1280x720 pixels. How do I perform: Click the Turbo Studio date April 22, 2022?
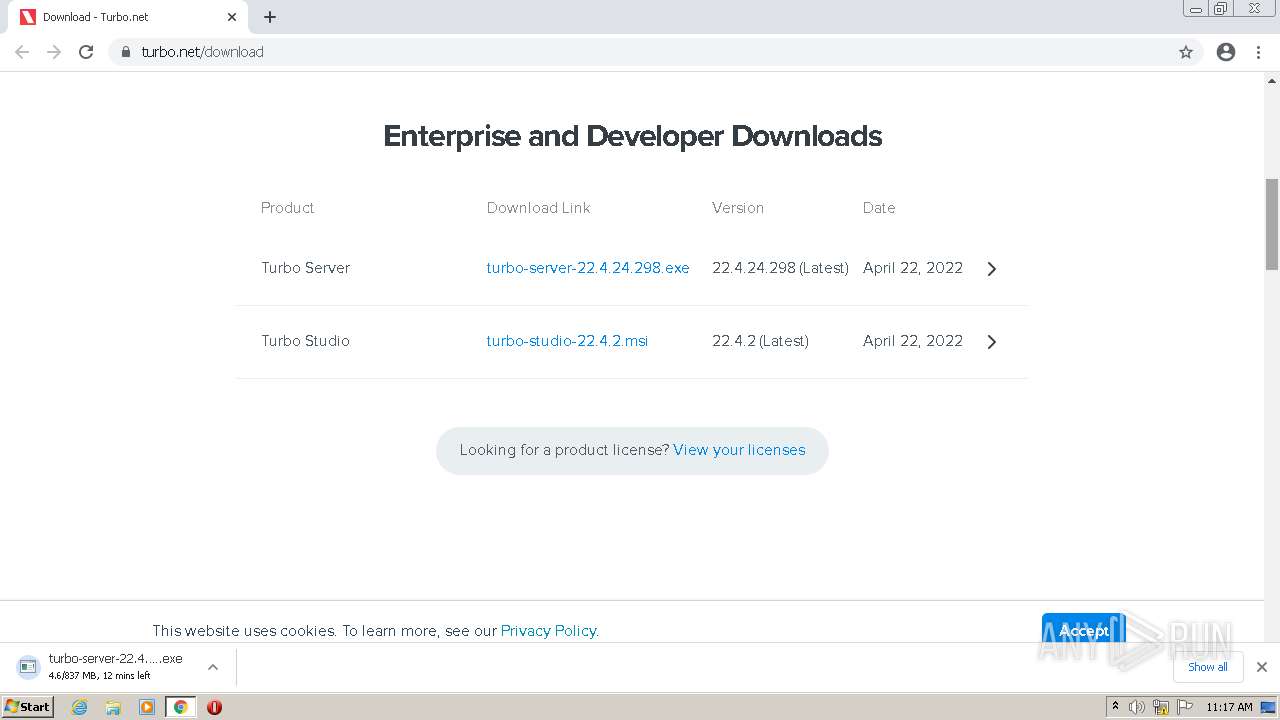coord(913,341)
